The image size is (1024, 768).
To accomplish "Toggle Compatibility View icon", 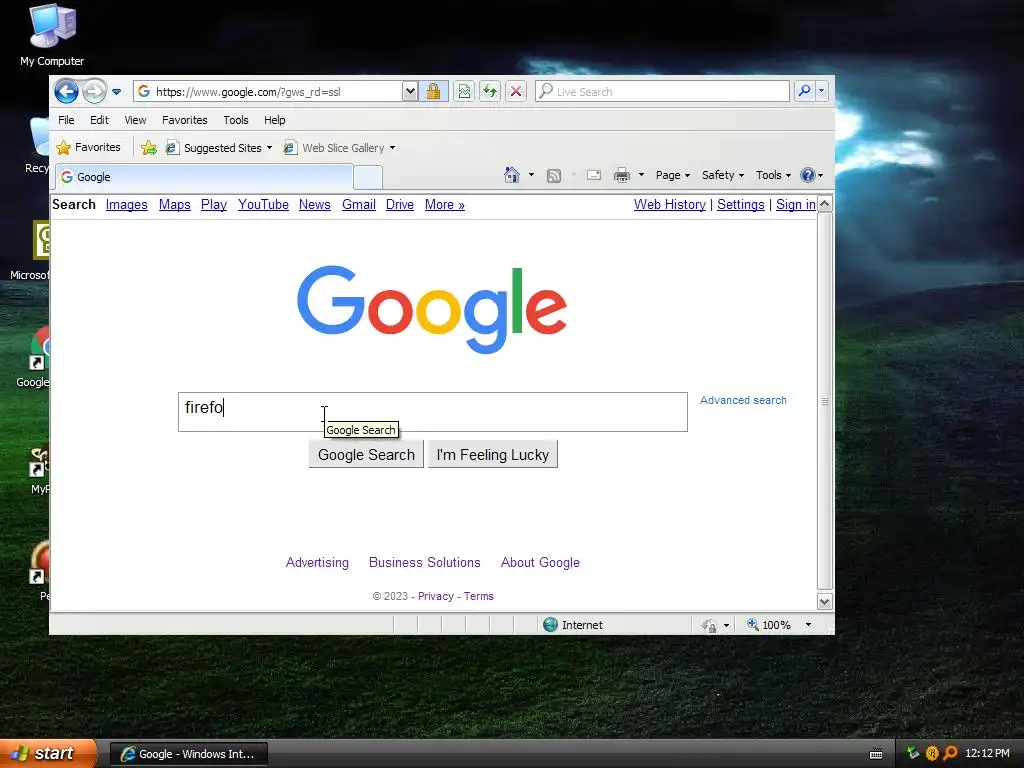I will point(464,91).
